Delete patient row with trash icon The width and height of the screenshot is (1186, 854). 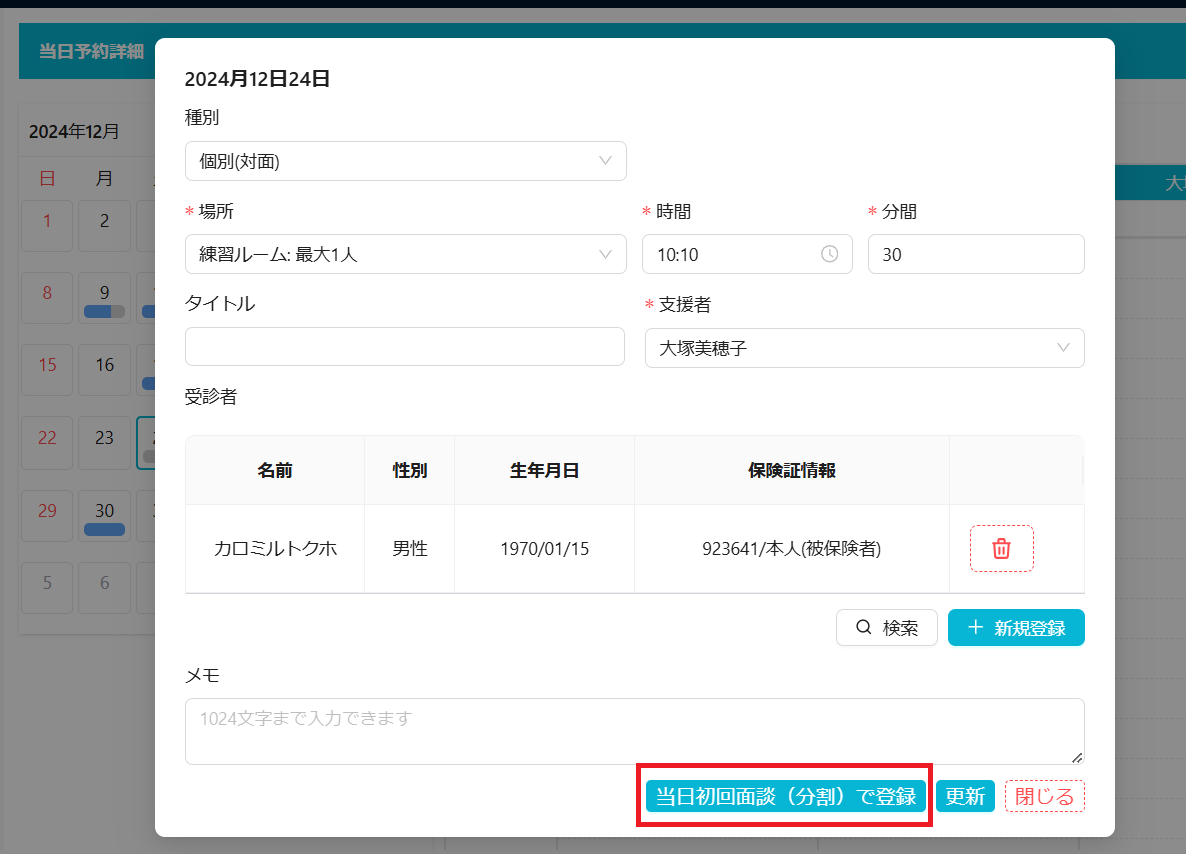(1001, 549)
